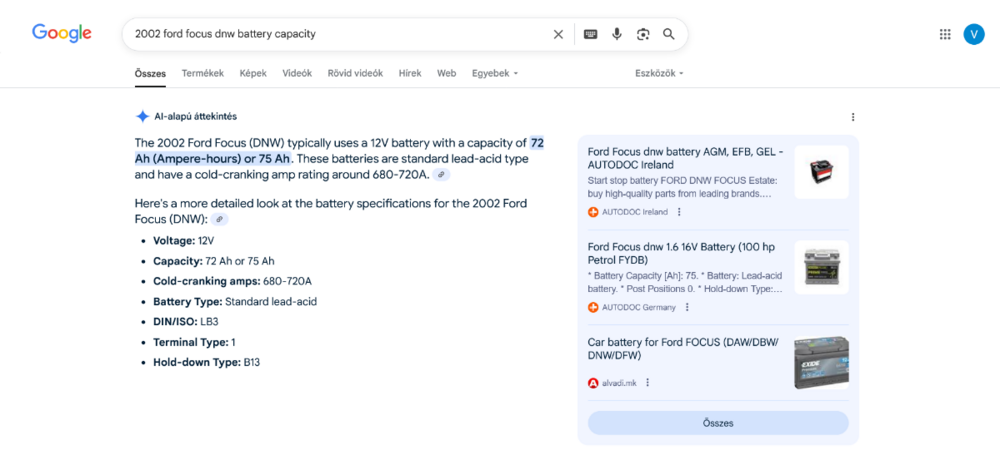Image resolution: width=1000 pixels, height=450 pixels.
Task: Open Ford Focus dnw battery AGM, EFB, GEL link
Action: 686,158
